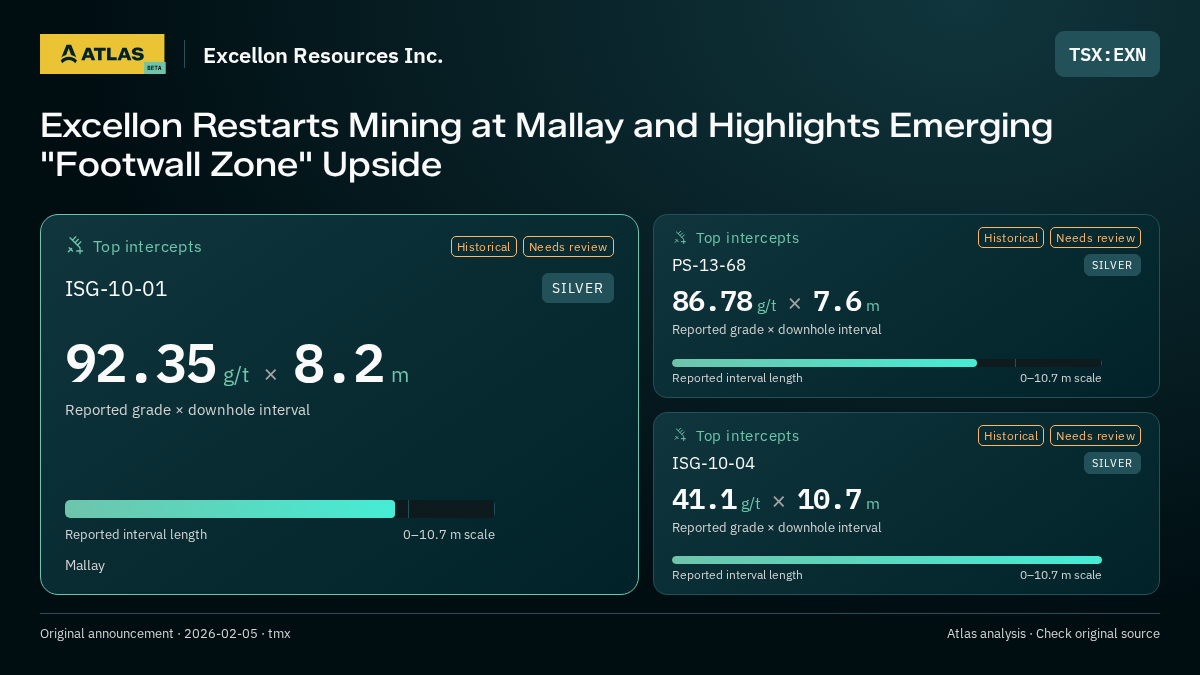Click the drill icon in the ISG-10-04 card

click(x=680, y=436)
